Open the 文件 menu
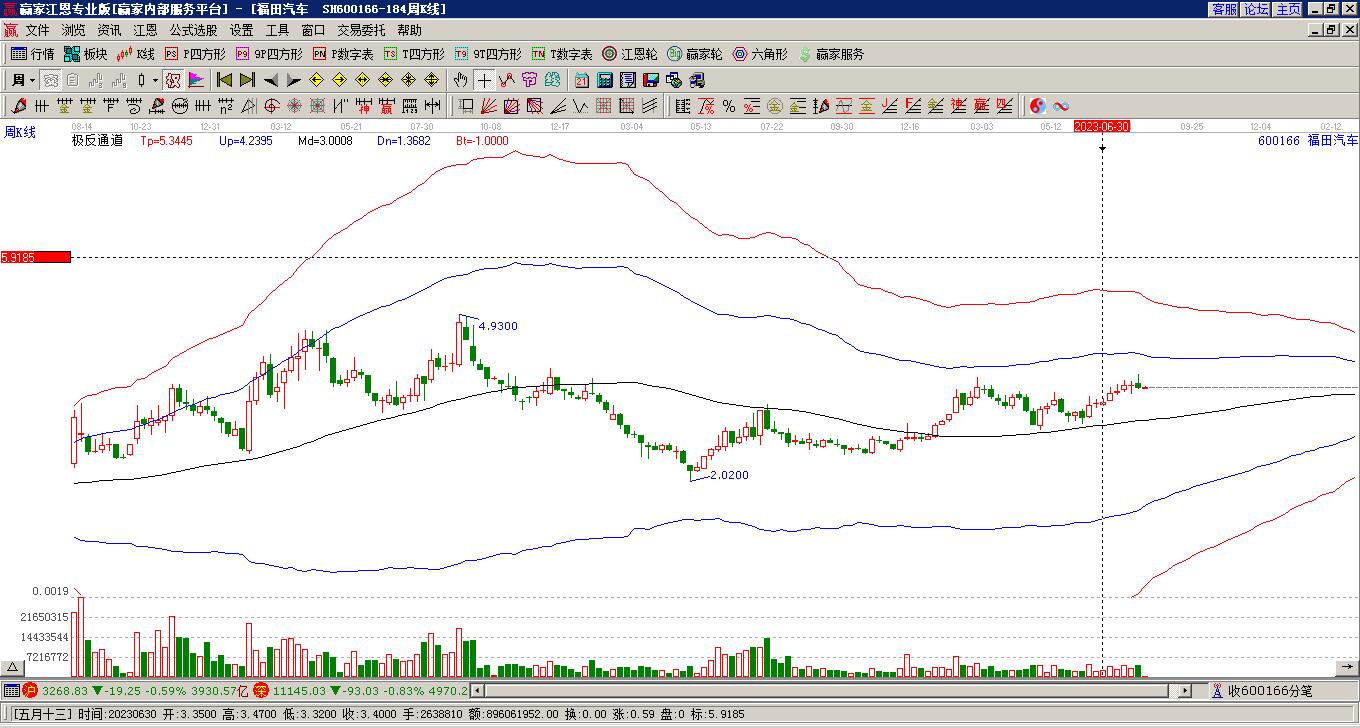 [37, 30]
